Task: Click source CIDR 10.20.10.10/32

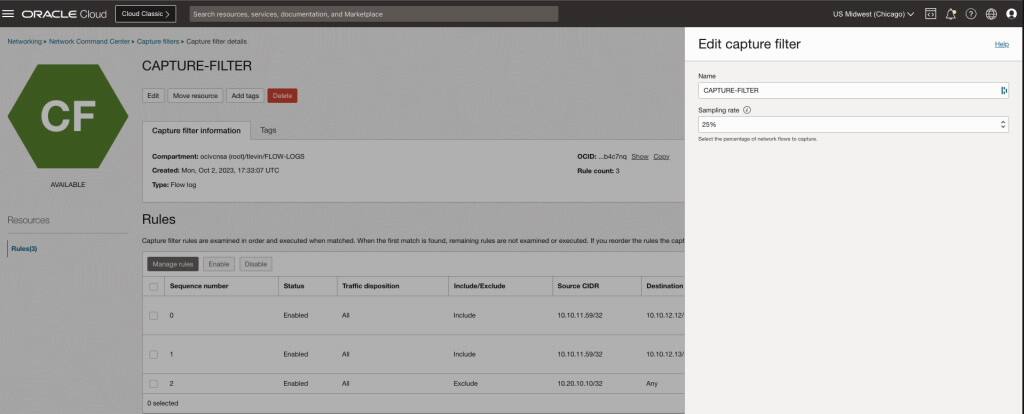Action: pos(580,384)
